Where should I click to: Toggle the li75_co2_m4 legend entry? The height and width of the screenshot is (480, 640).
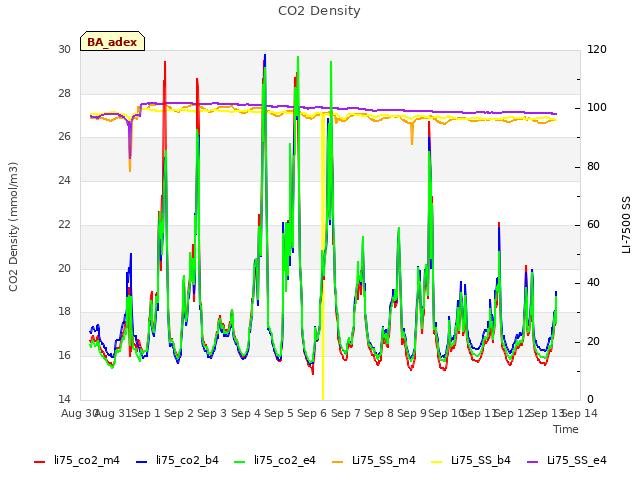(x=77, y=461)
